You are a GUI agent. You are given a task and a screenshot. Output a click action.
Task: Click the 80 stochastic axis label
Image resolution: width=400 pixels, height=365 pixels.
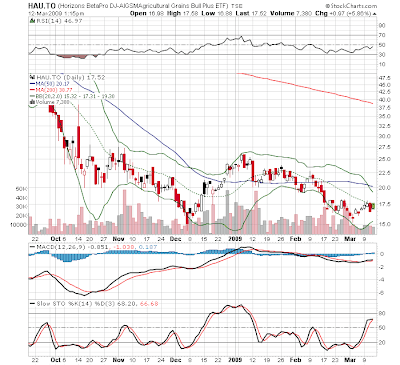[x=381, y=313]
